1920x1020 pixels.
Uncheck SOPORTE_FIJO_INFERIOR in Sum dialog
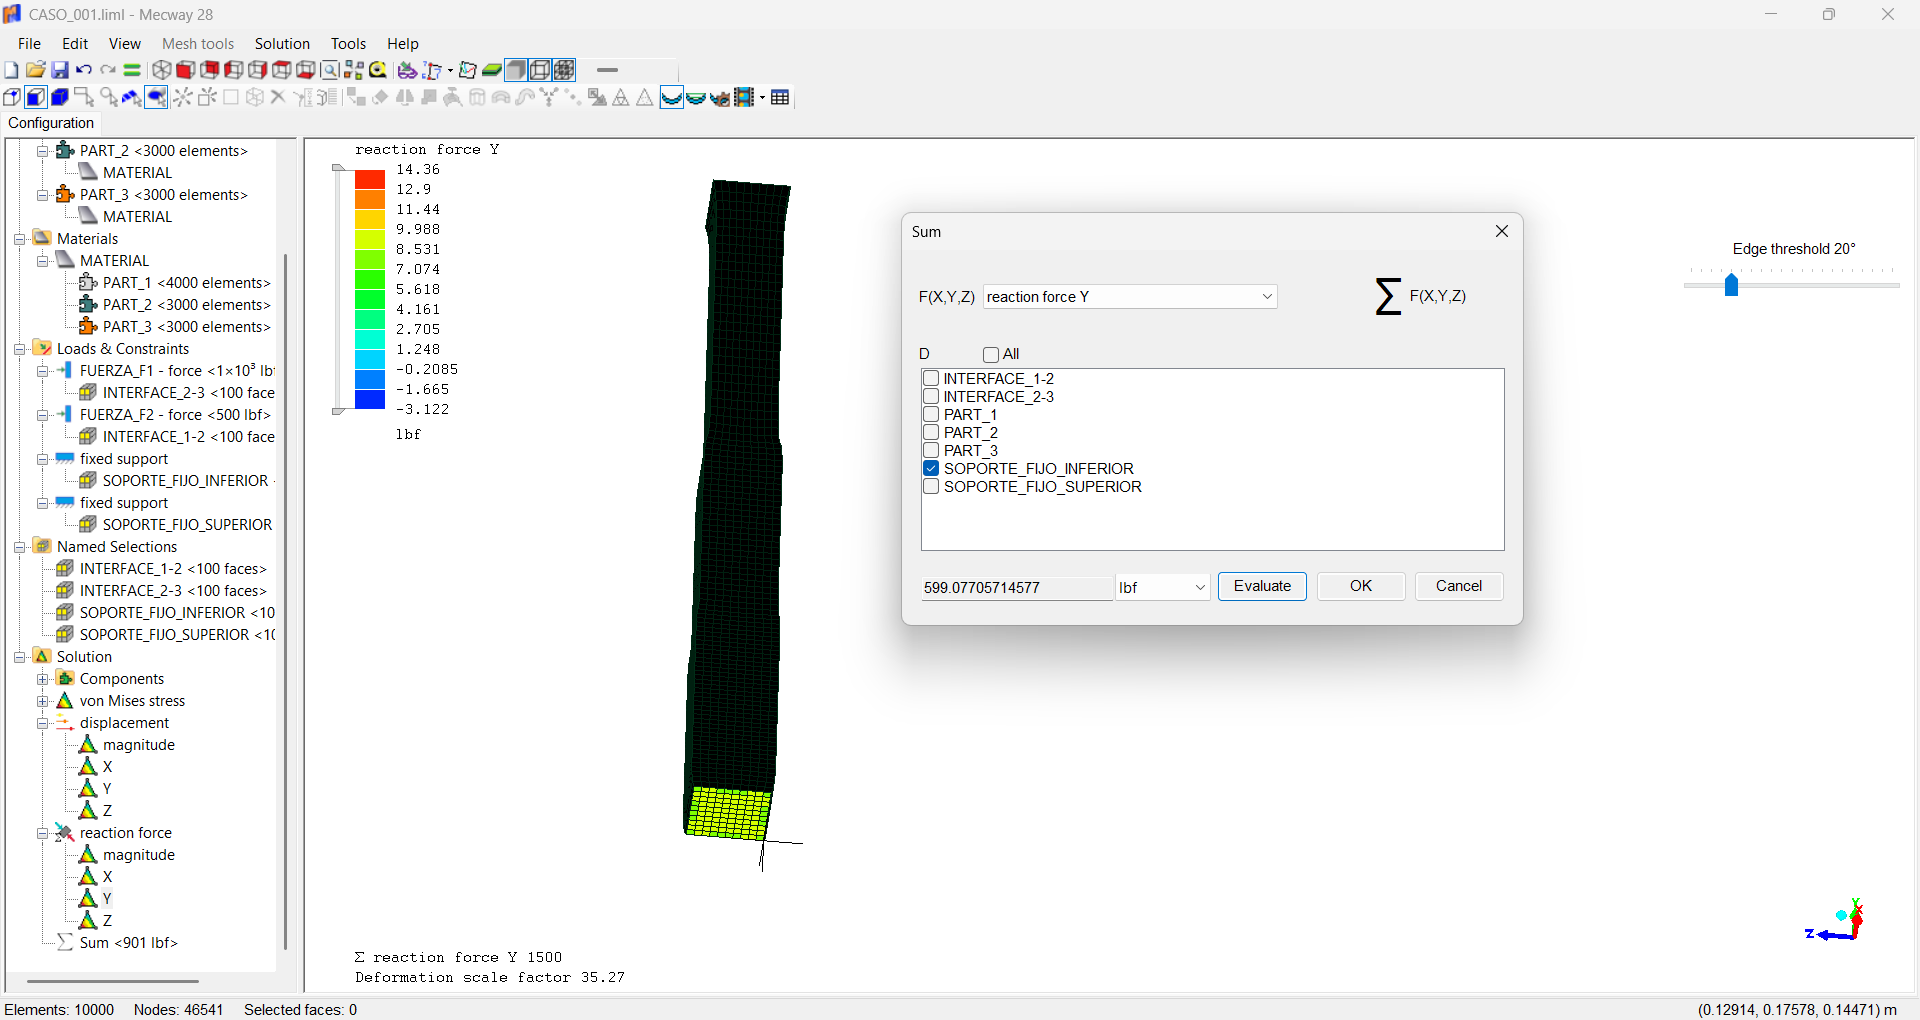[x=931, y=468]
